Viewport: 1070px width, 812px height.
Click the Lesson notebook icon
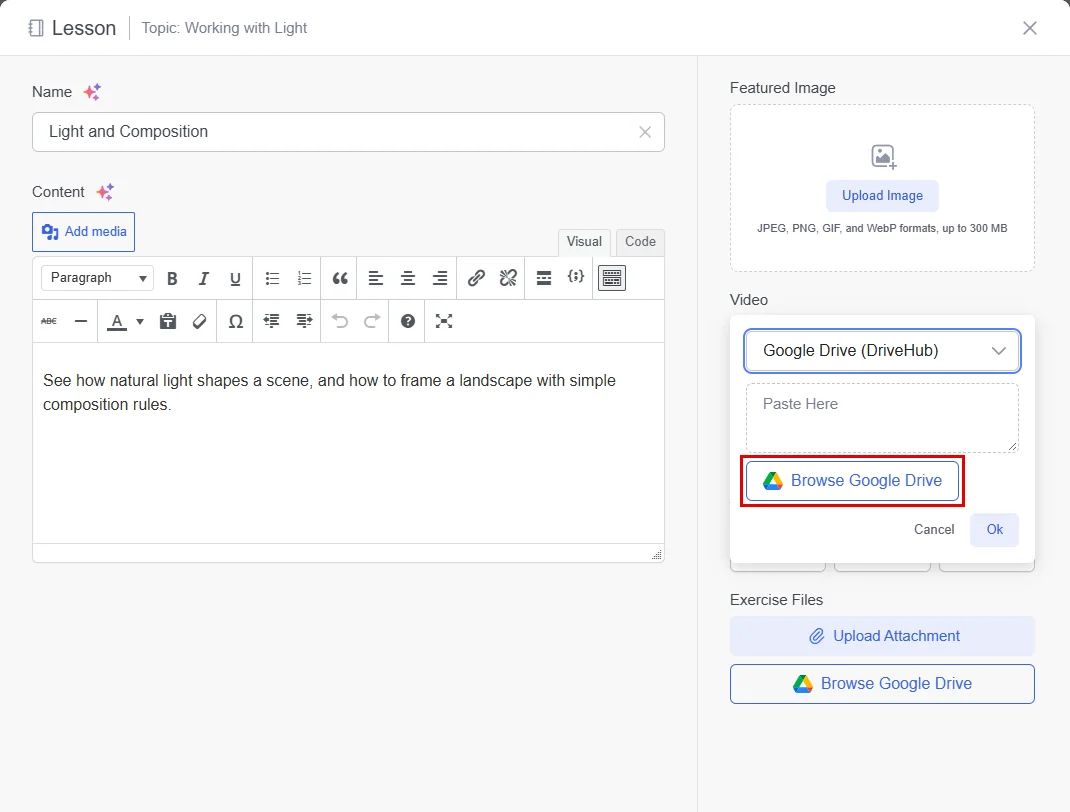[x=36, y=28]
